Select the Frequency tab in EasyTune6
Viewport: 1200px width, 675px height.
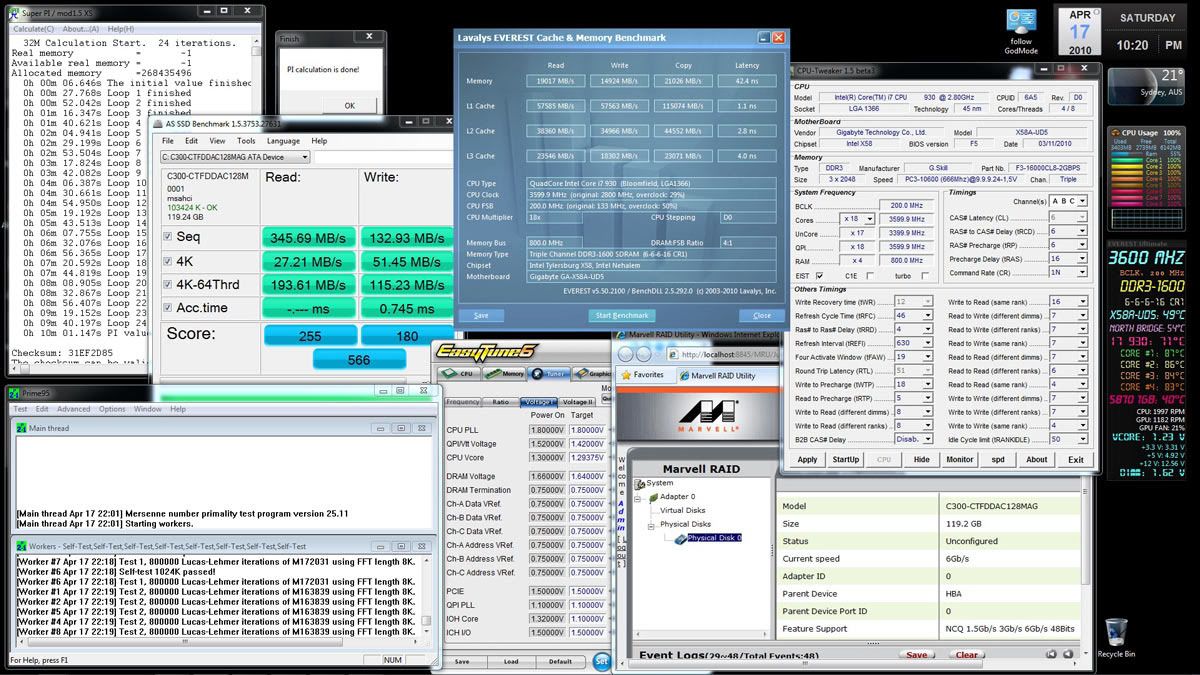click(x=462, y=402)
